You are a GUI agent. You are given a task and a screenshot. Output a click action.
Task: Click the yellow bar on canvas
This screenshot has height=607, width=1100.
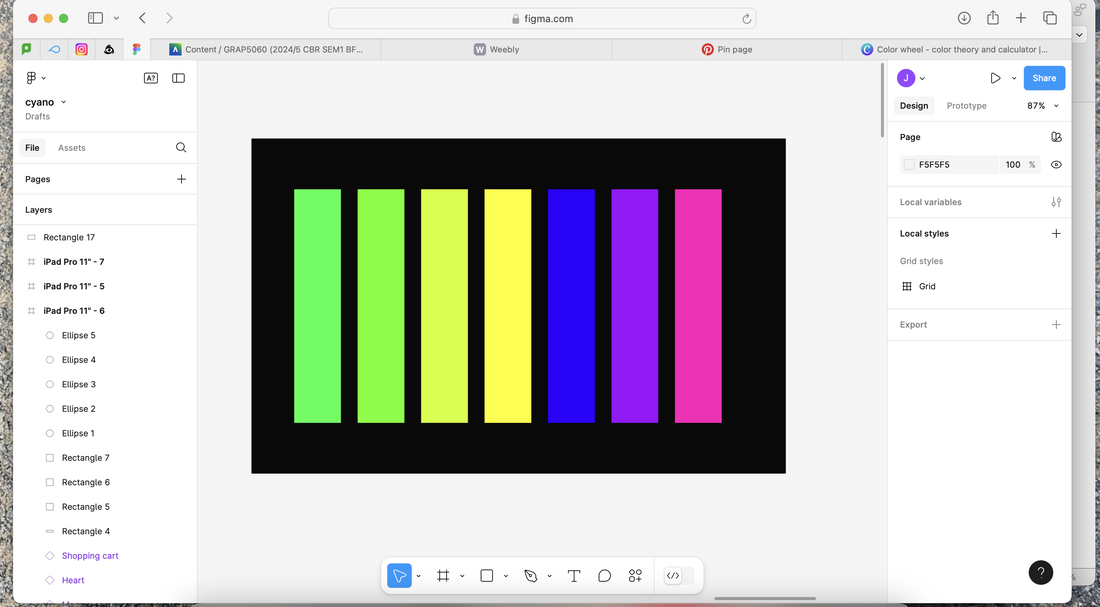coord(507,306)
